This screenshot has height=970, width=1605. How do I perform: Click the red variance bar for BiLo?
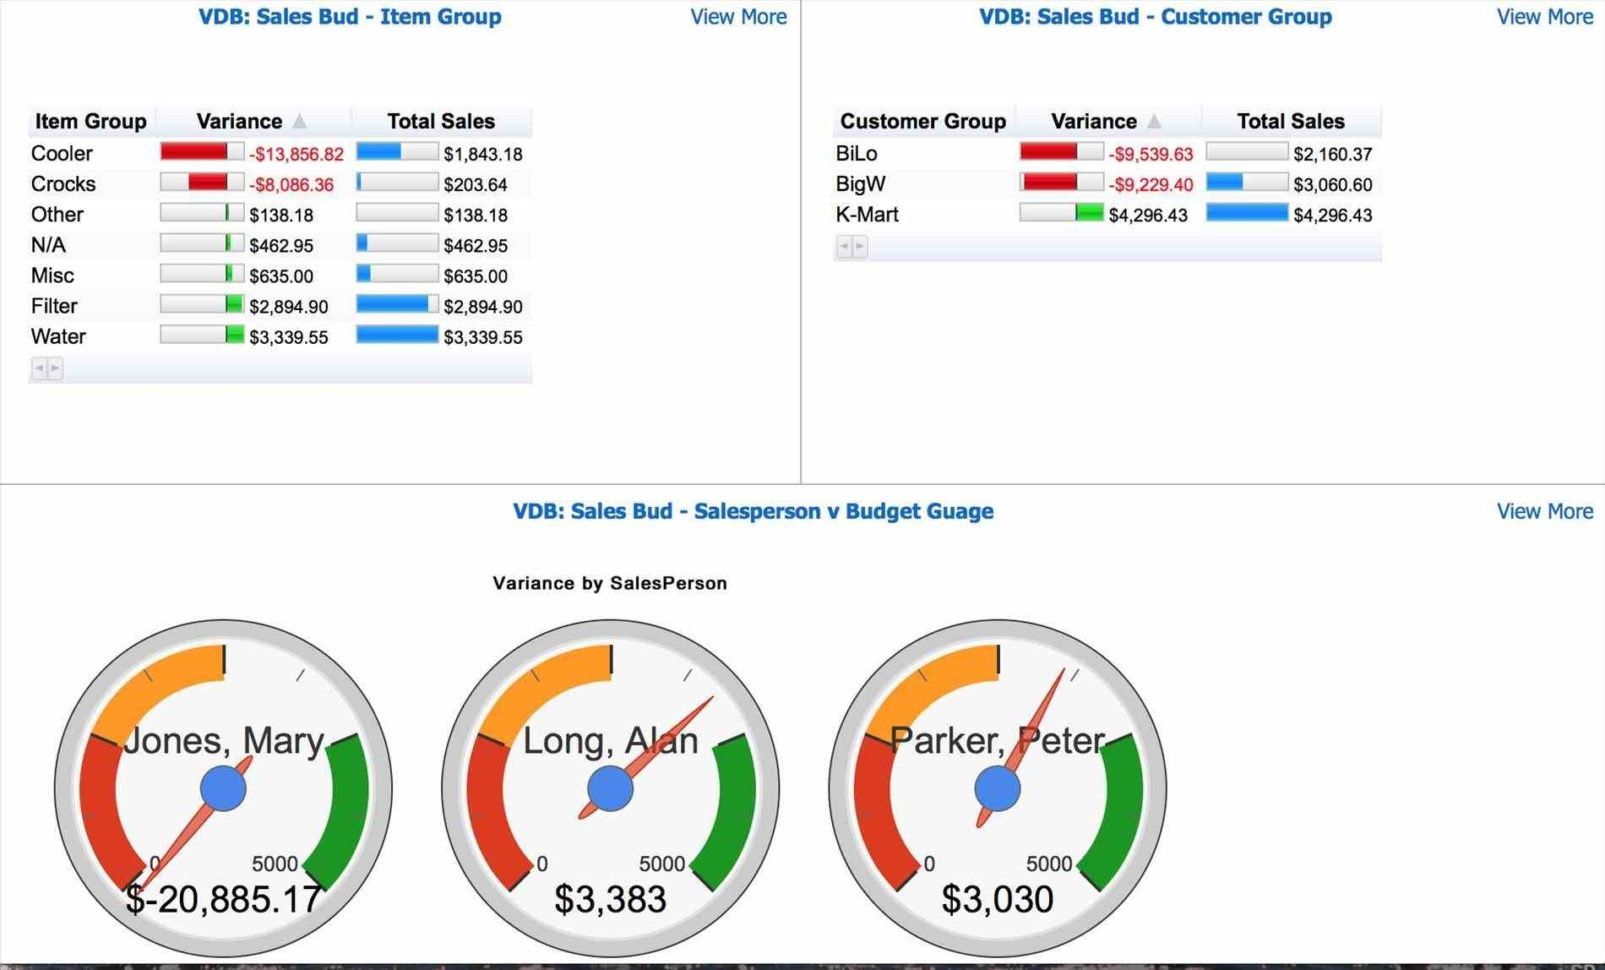pyautogui.click(x=1048, y=151)
